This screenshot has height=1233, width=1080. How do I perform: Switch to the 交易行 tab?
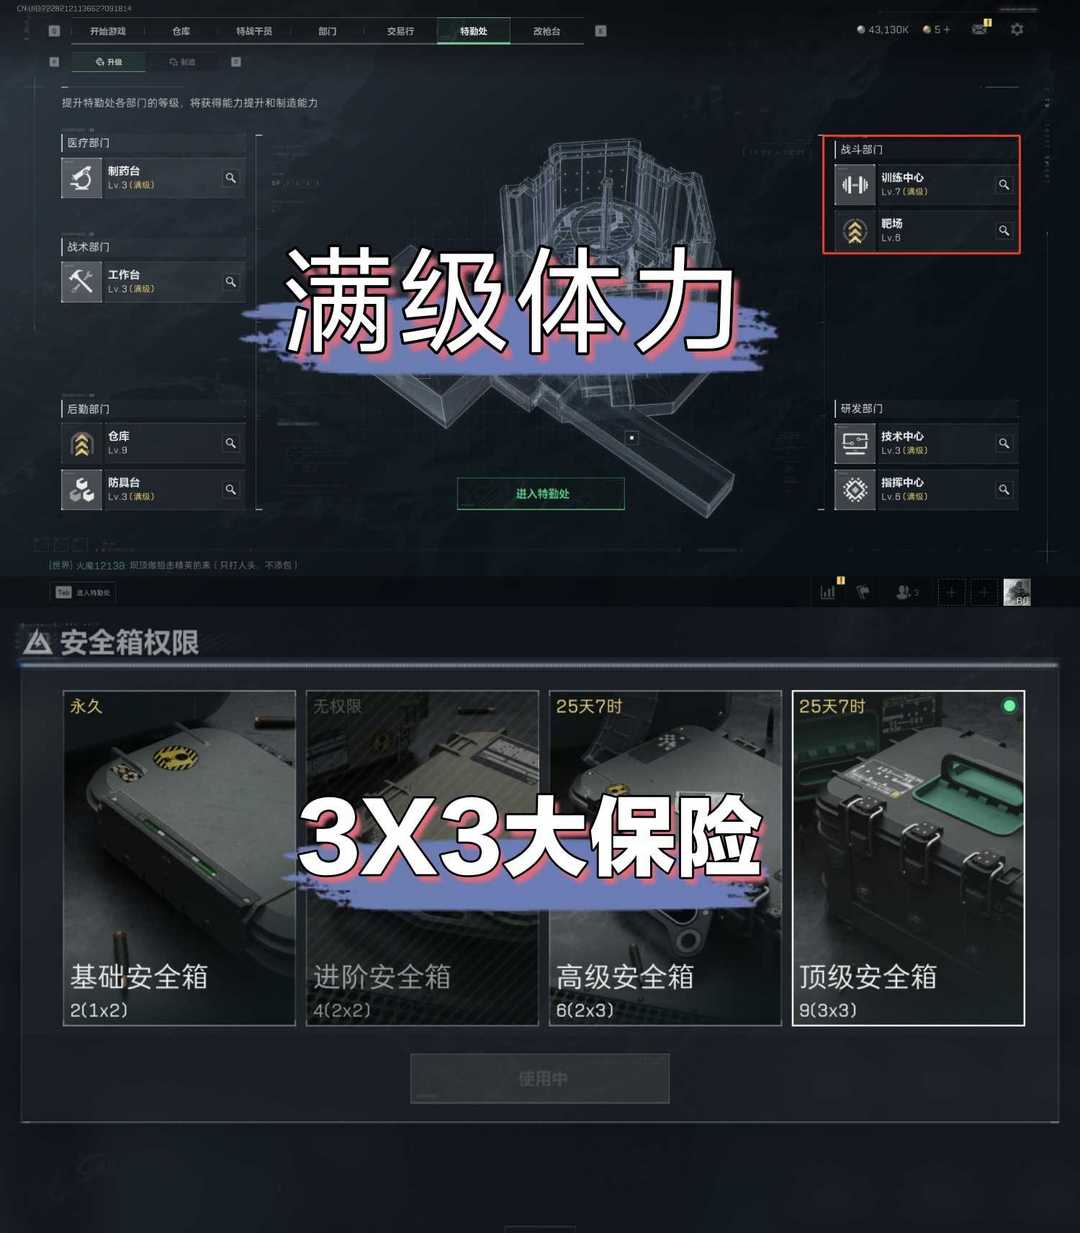tap(400, 31)
